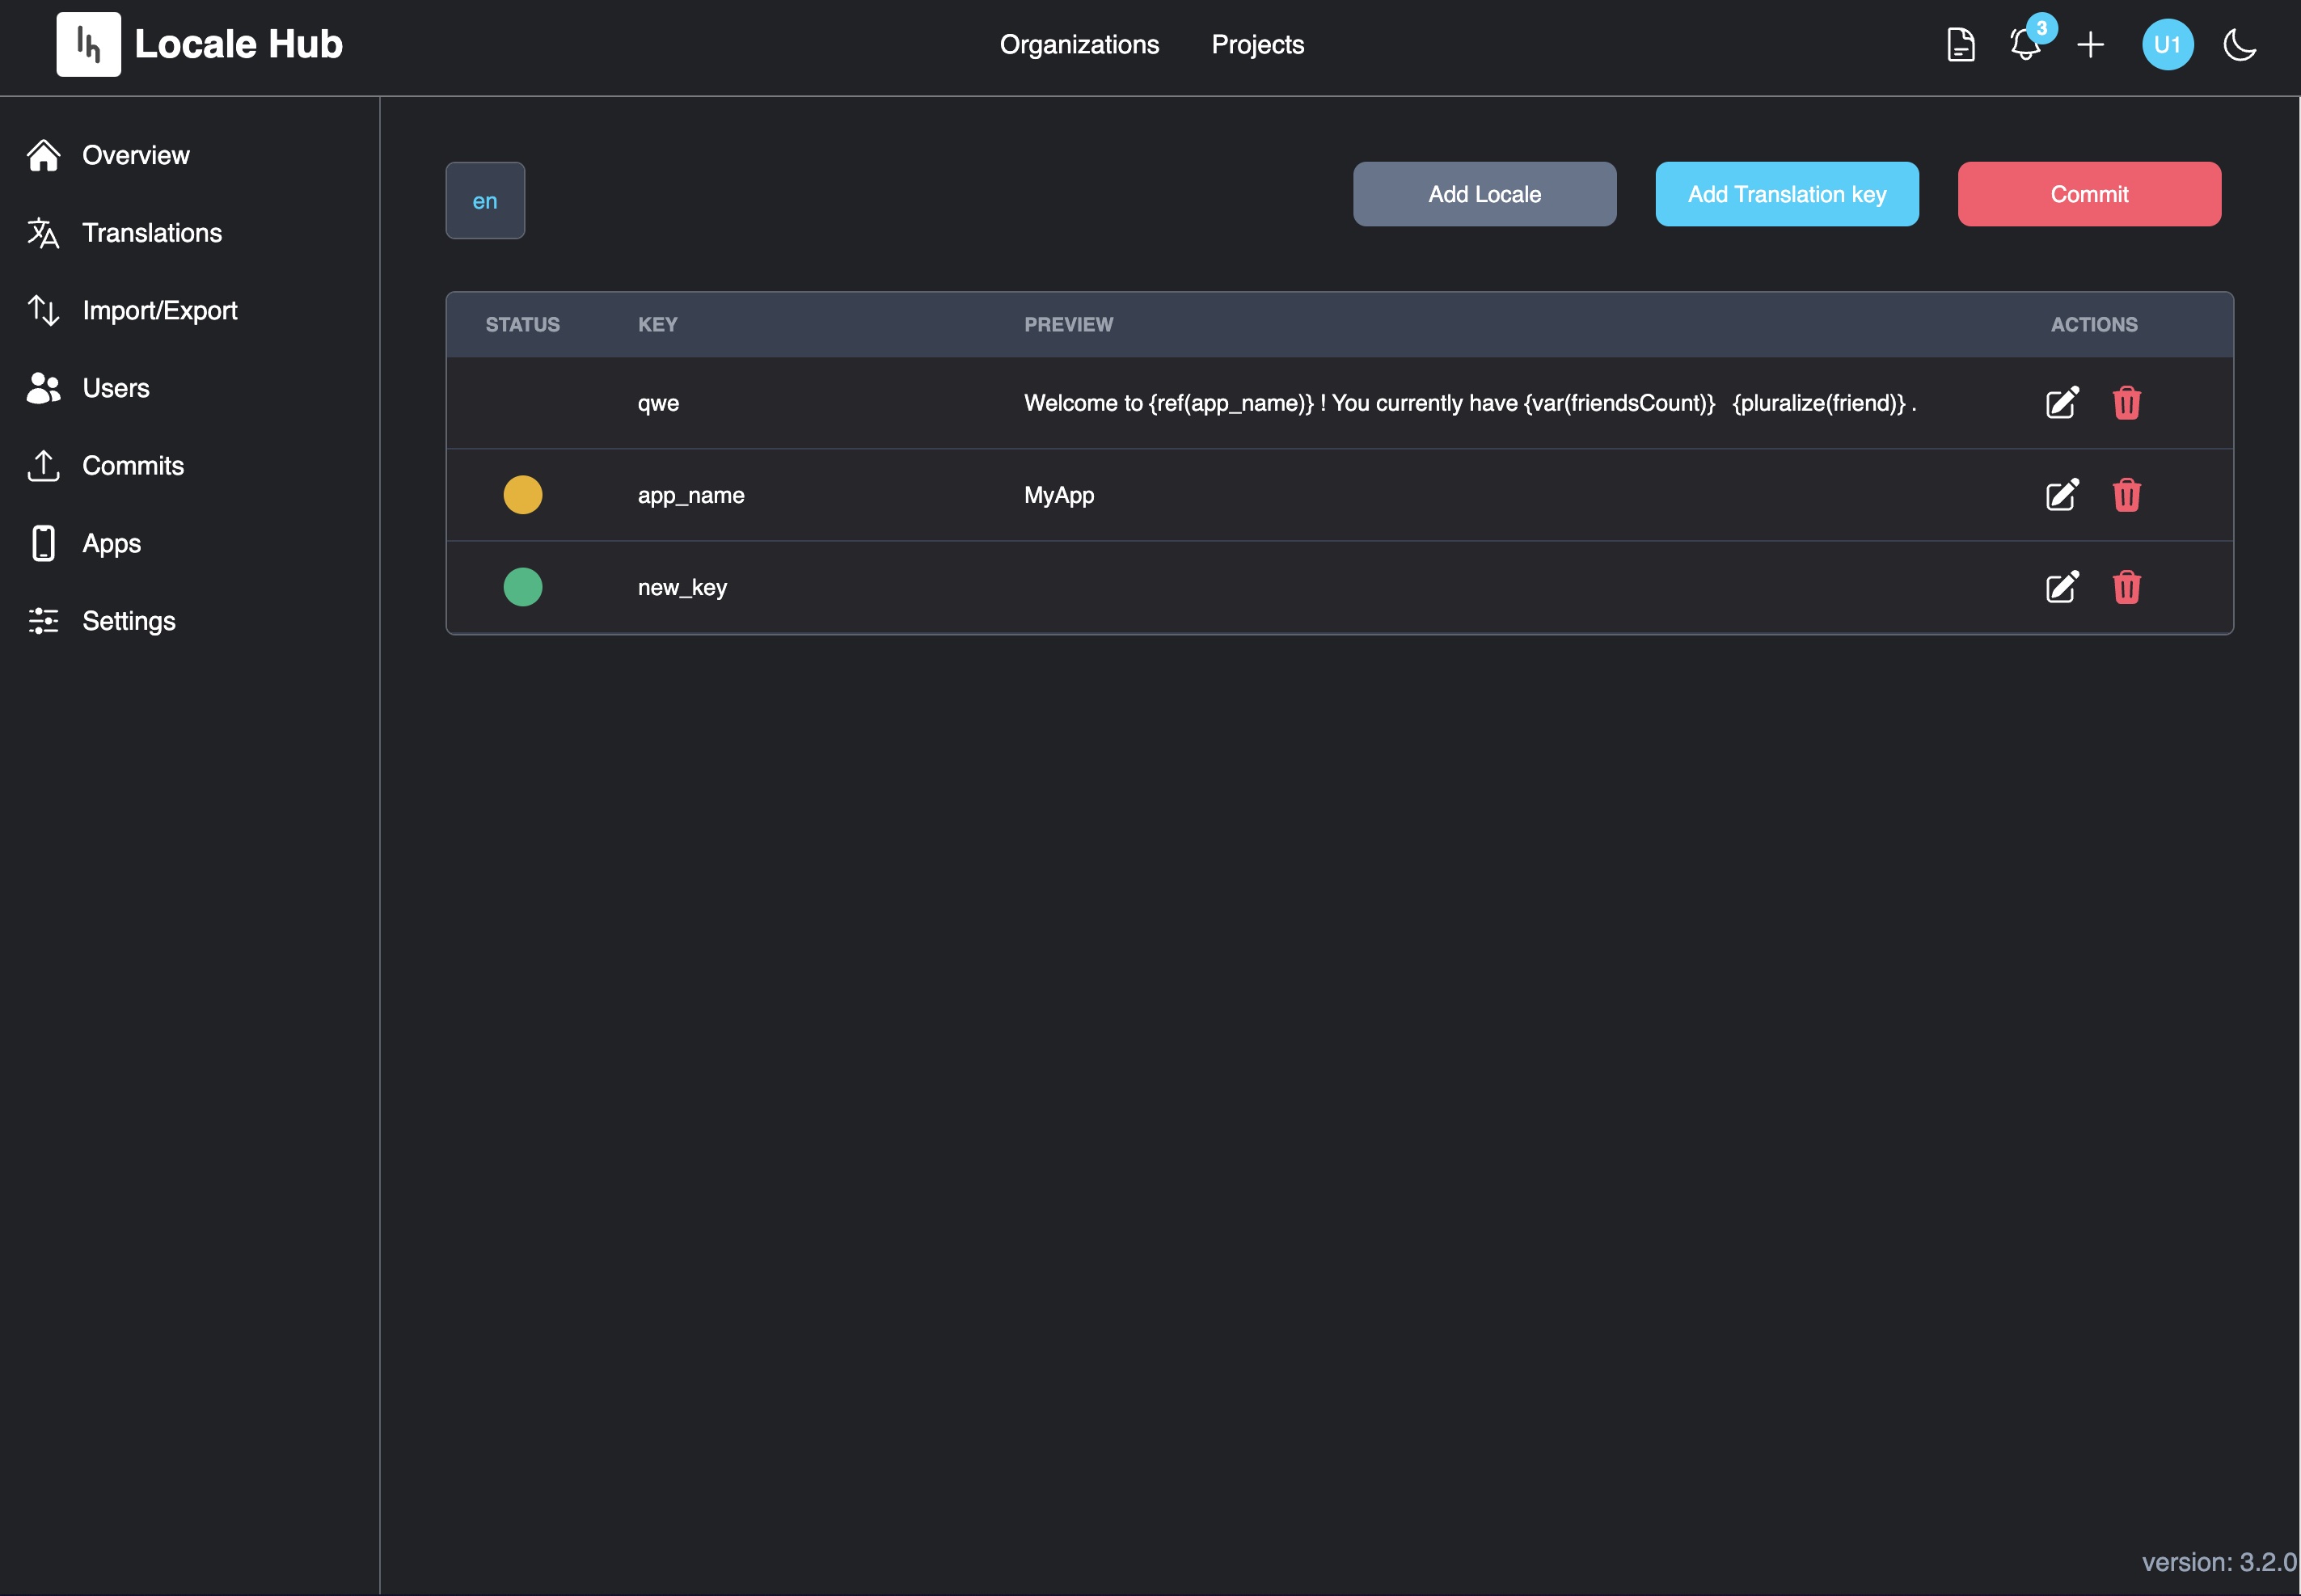The image size is (2301, 1596).
Task: Edit the qwe translation key
Action: 2062,403
